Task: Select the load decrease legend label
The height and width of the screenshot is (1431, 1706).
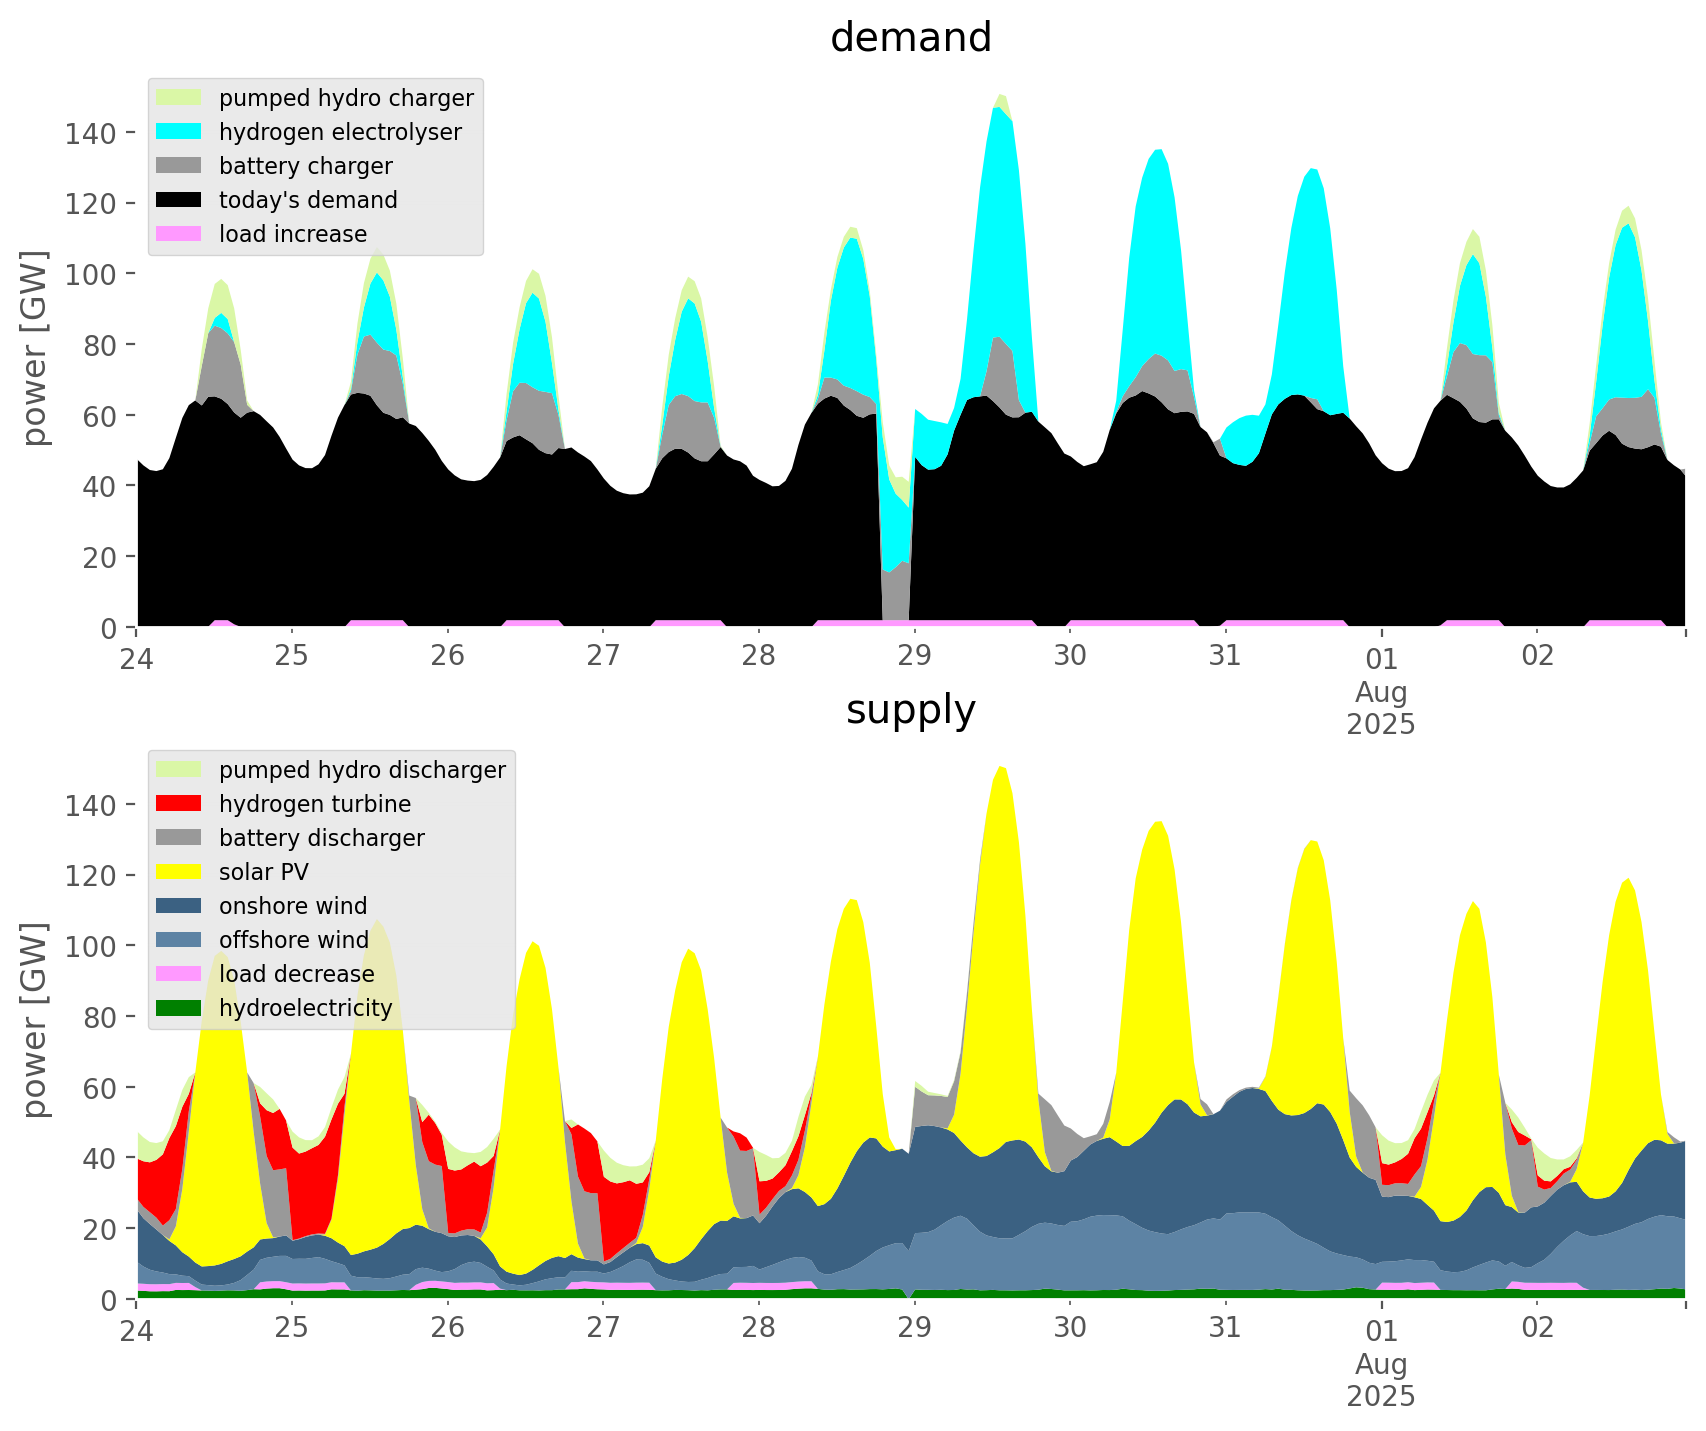Action: tap(296, 974)
